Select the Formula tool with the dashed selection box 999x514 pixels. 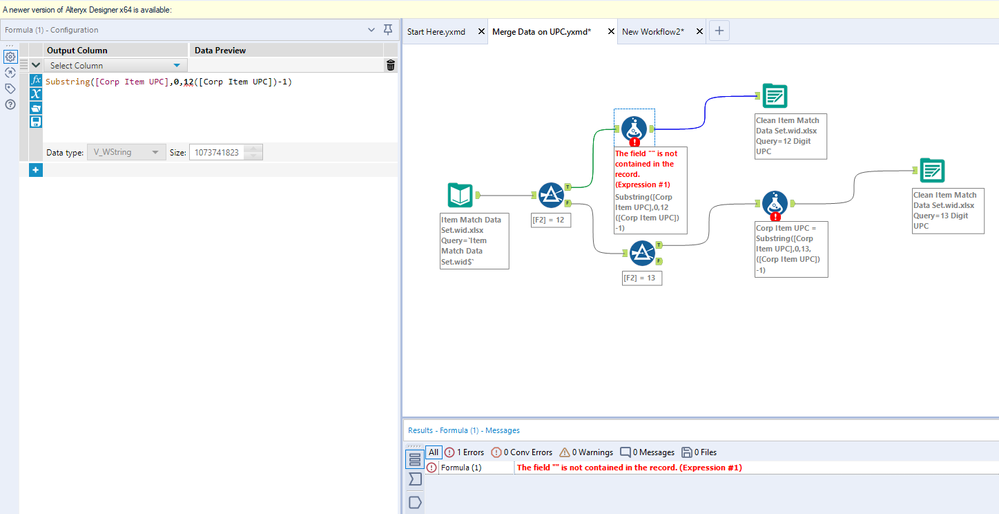click(635, 128)
